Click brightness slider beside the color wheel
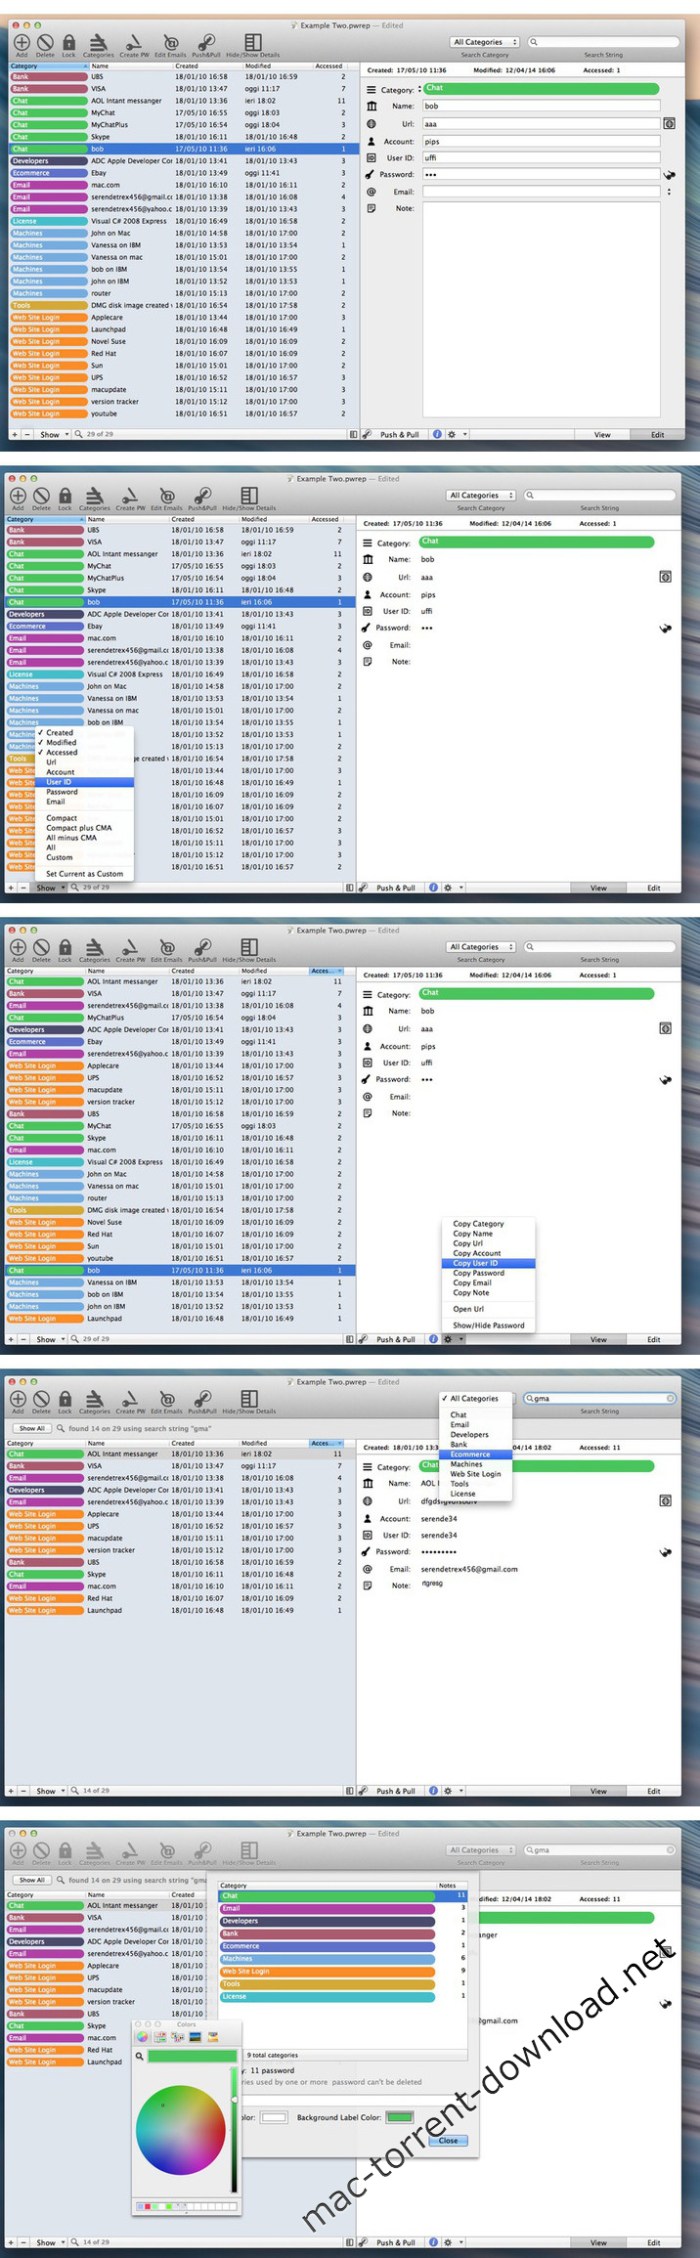This screenshot has height=2258, width=700. [234, 2130]
